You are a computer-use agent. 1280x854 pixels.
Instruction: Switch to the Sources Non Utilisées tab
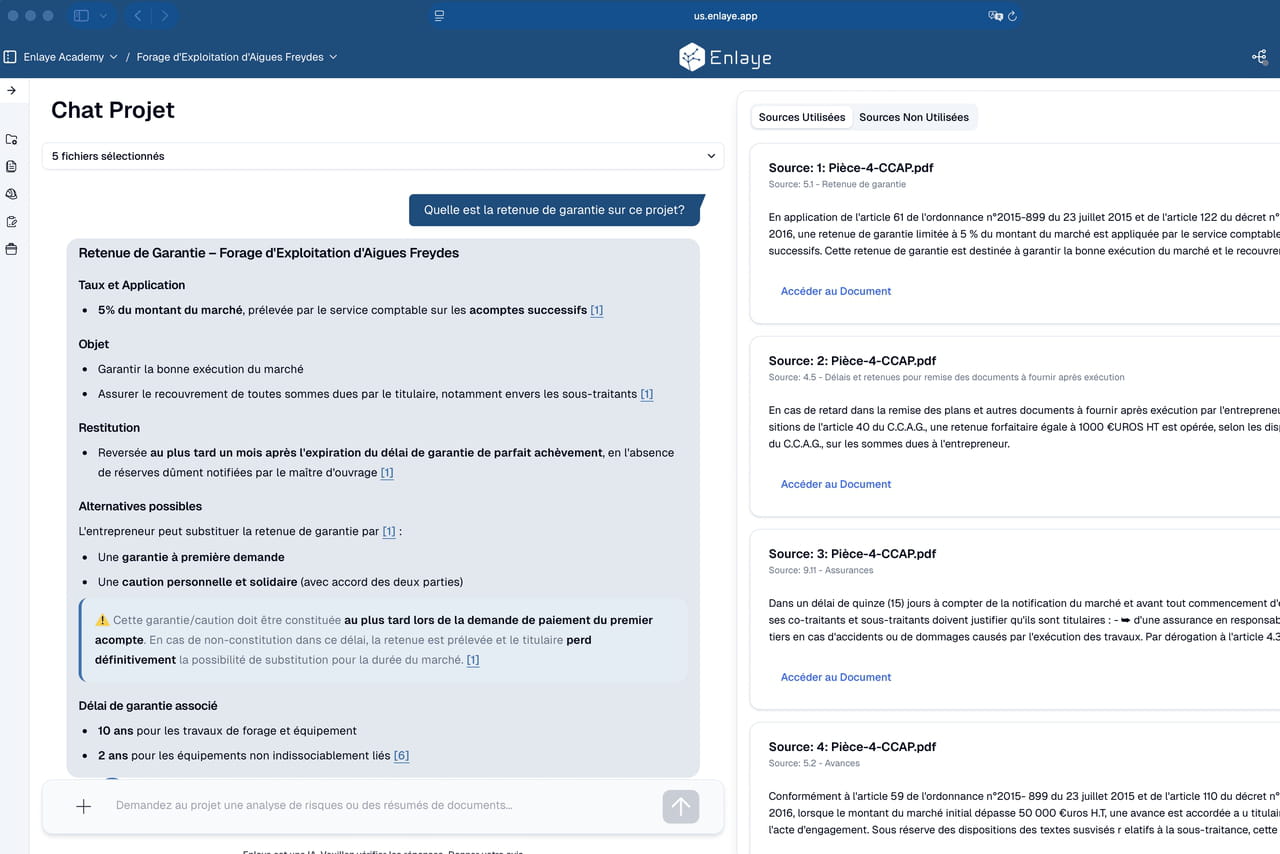(914, 117)
